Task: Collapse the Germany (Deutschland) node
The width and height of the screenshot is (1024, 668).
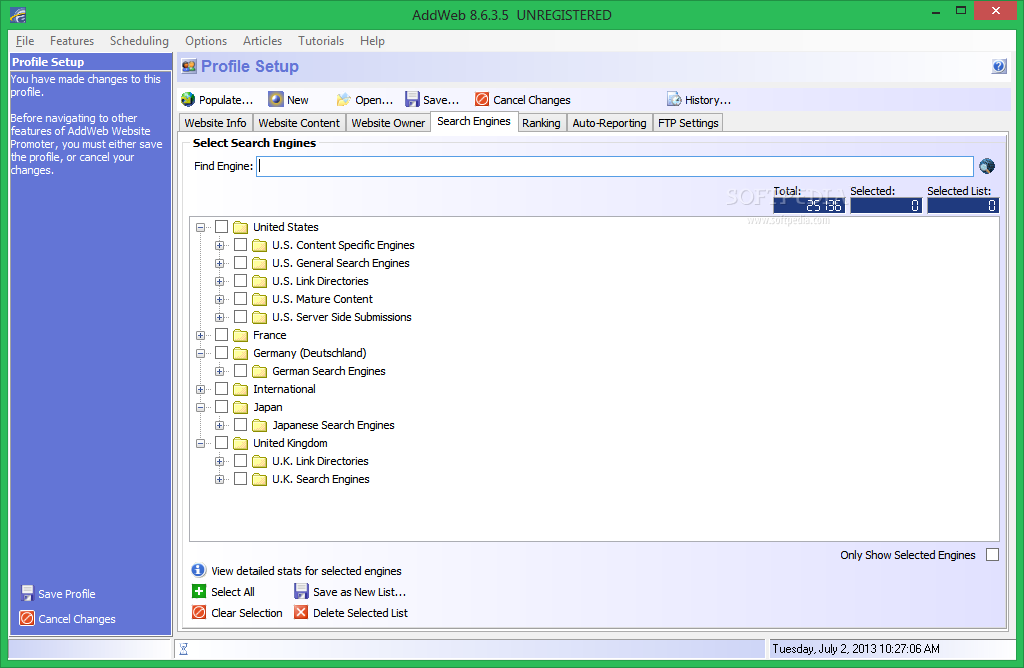Action: tap(200, 353)
